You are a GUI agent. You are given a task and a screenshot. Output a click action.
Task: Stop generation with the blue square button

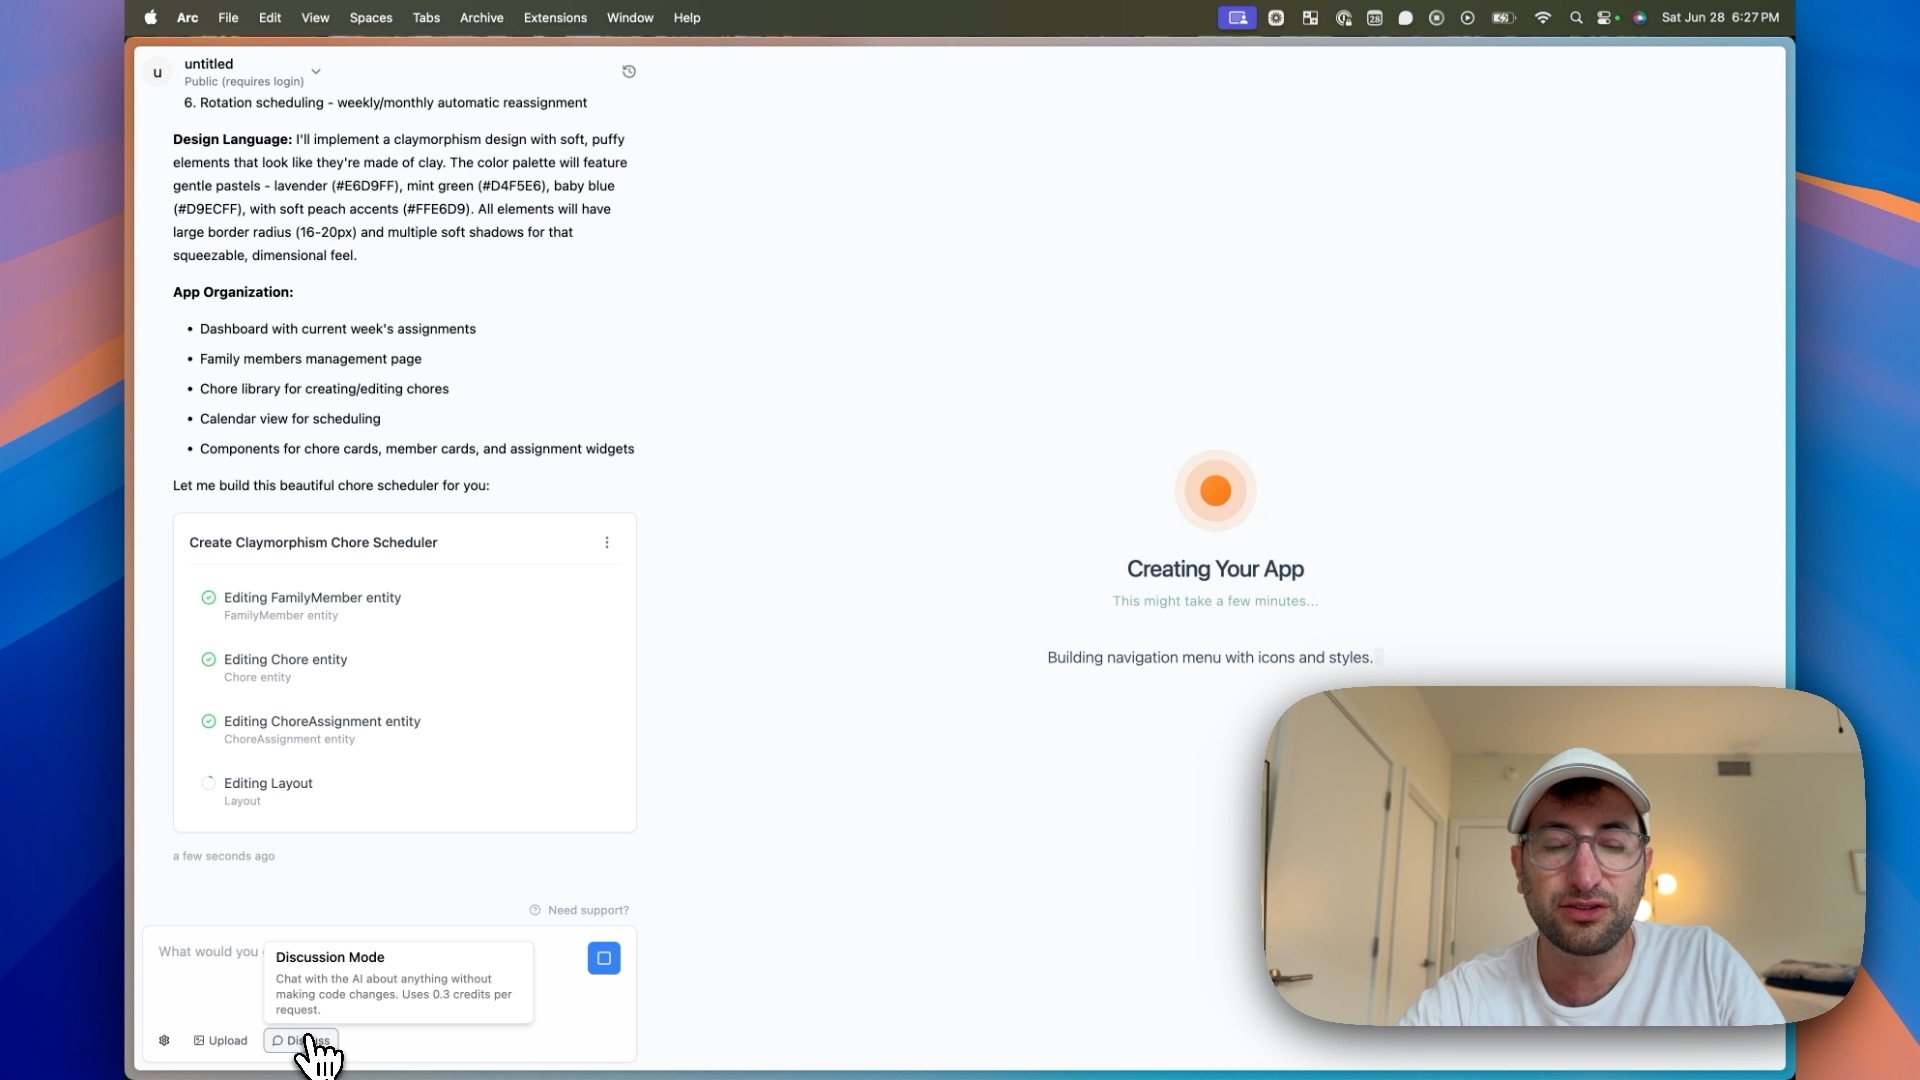click(x=603, y=957)
